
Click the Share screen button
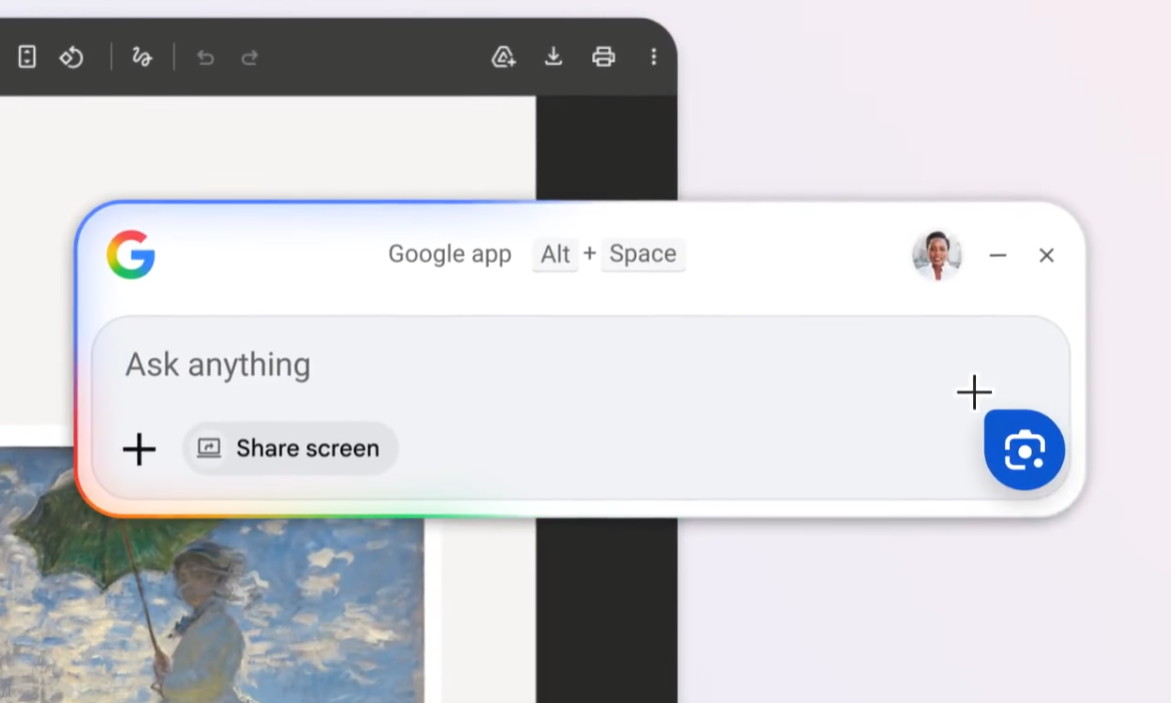point(290,448)
